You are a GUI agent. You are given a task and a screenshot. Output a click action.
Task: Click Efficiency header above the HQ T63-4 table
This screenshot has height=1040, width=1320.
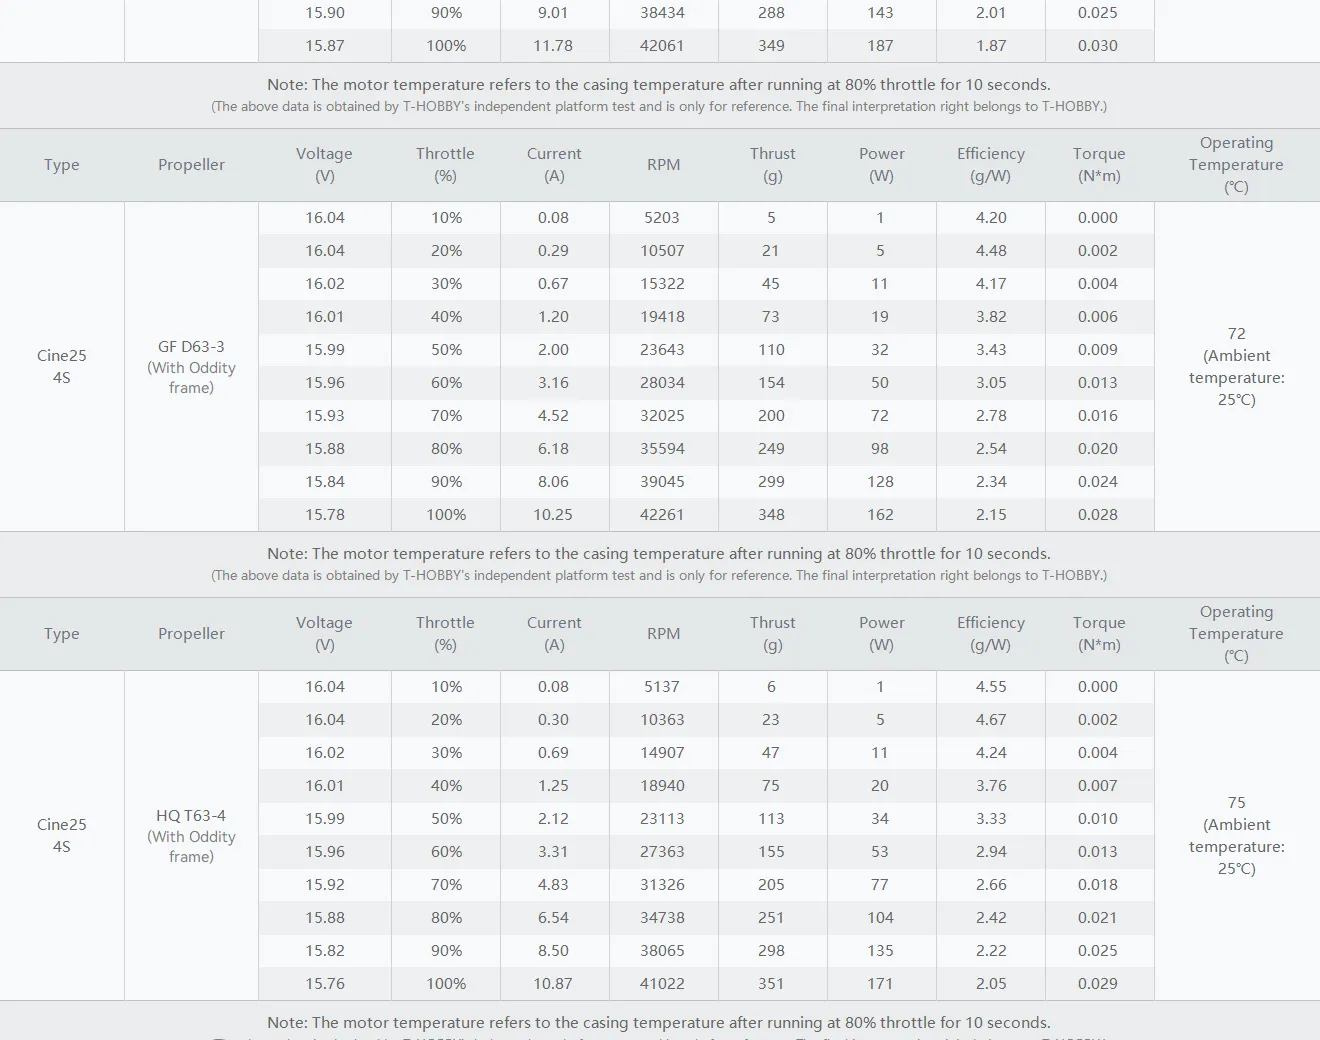pos(990,634)
